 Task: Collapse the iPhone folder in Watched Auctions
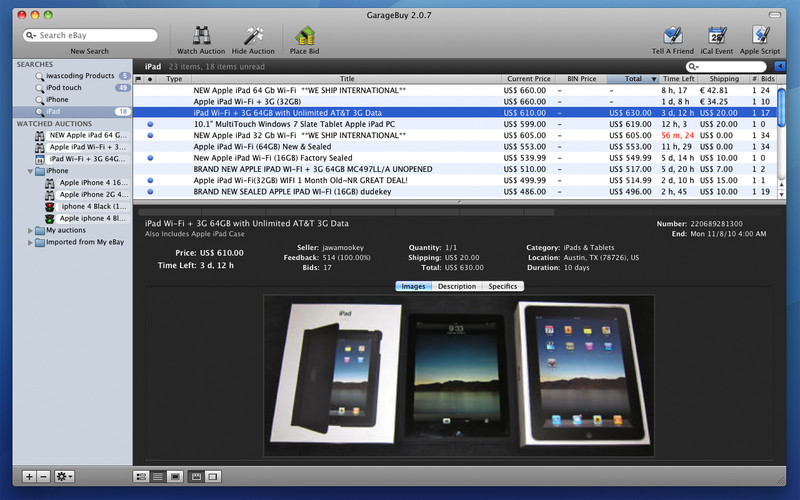31,171
